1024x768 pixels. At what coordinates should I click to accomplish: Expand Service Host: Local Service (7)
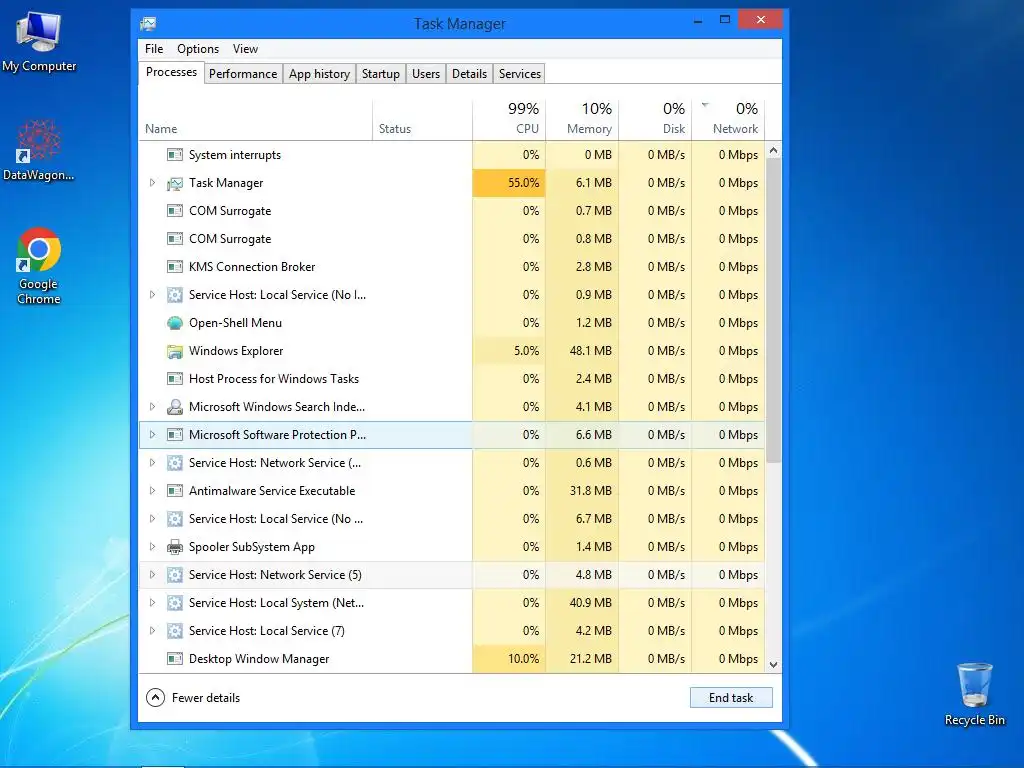152,631
